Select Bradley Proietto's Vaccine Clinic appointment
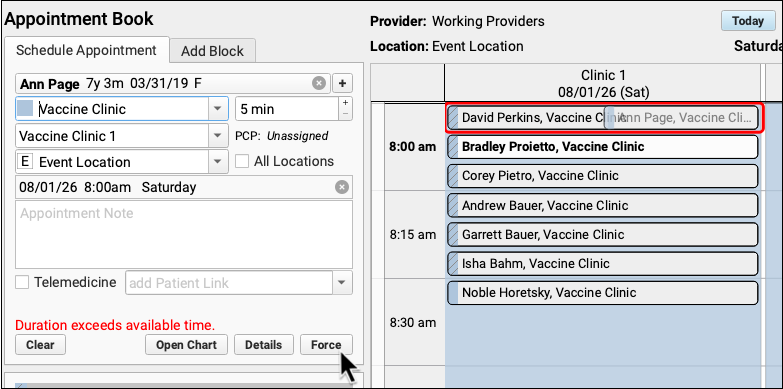Image resolution: width=783 pixels, height=389 pixels. (602, 147)
